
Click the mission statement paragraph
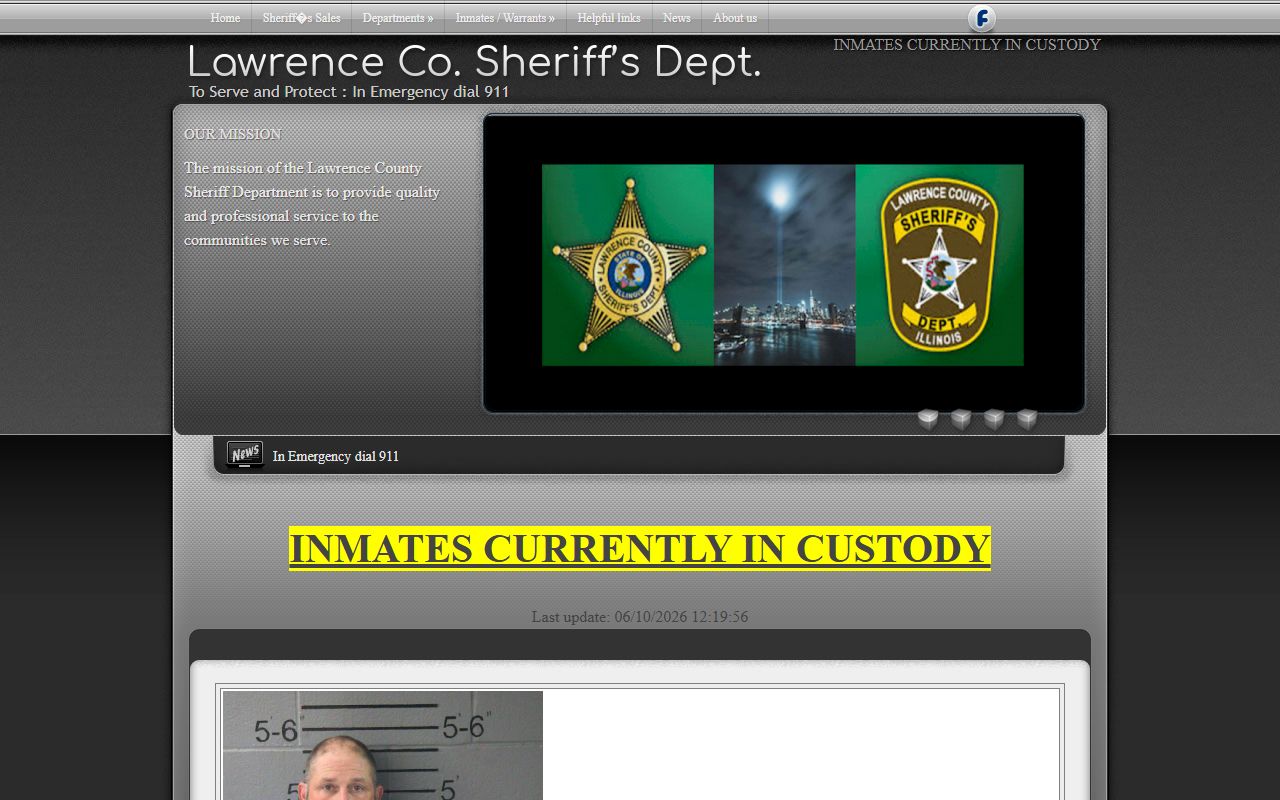(x=312, y=204)
